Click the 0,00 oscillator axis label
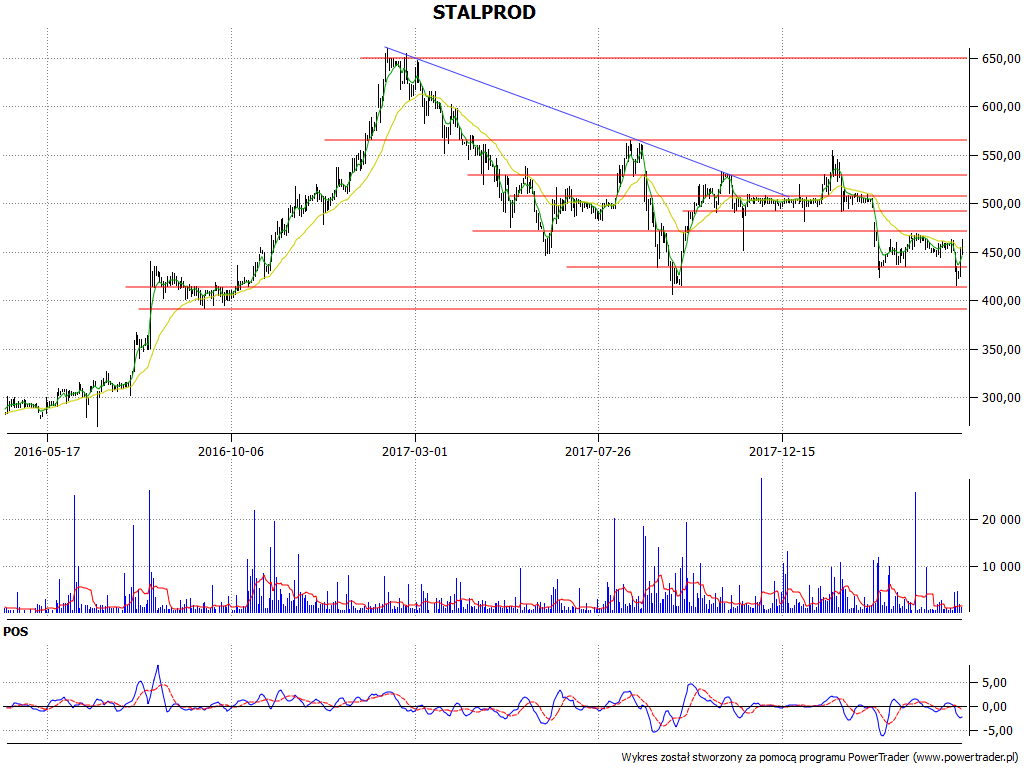Image resolution: width=1024 pixels, height=768 pixels. click(x=994, y=707)
